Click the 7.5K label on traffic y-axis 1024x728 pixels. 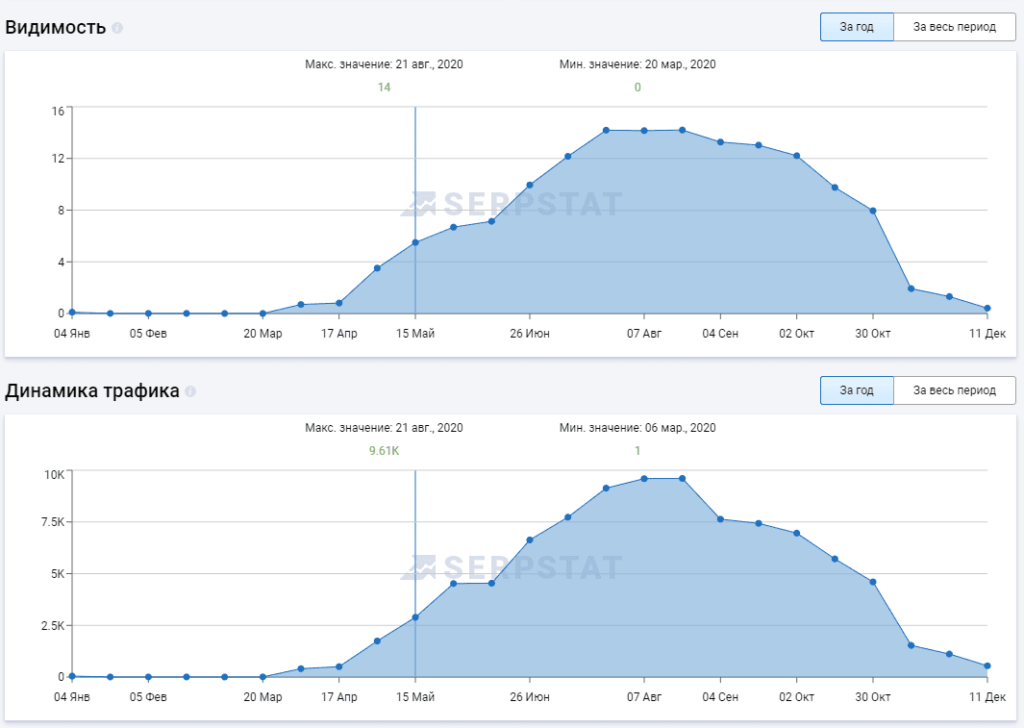click(53, 522)
